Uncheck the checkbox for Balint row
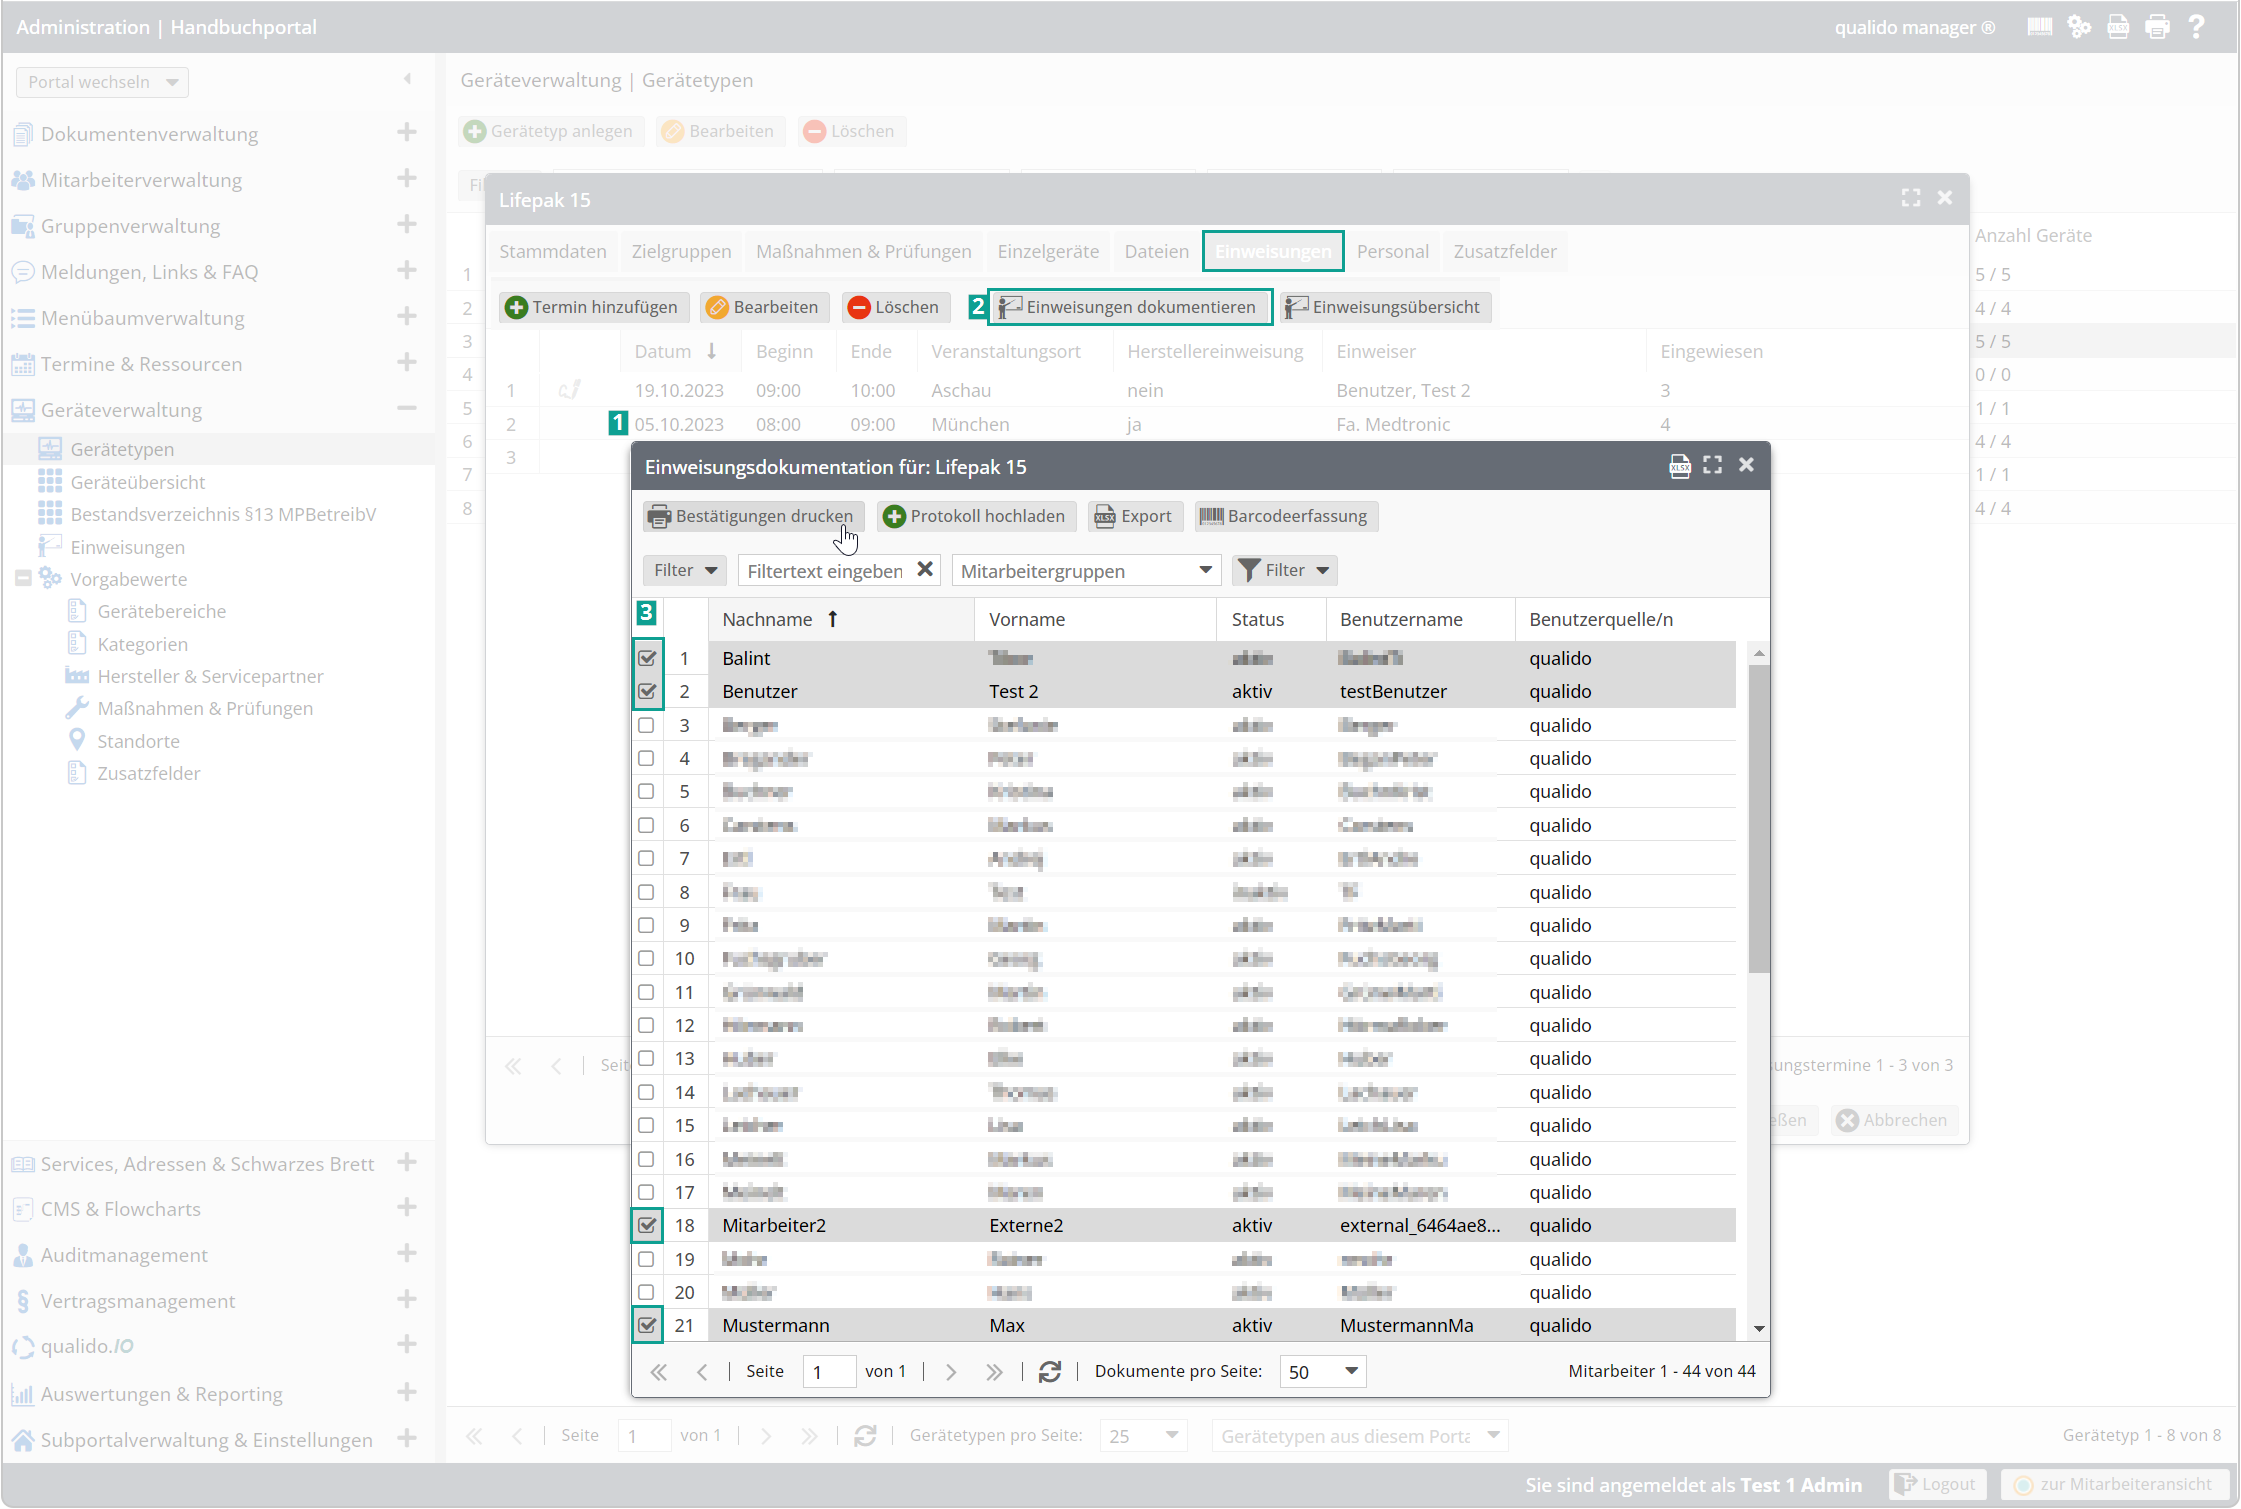Image resolution: width=2241 pixels, height=1509 pixels. [647, 658]
